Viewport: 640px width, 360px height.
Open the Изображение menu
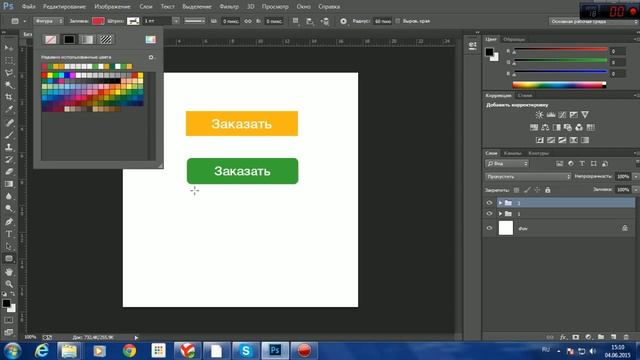point(112,7)
